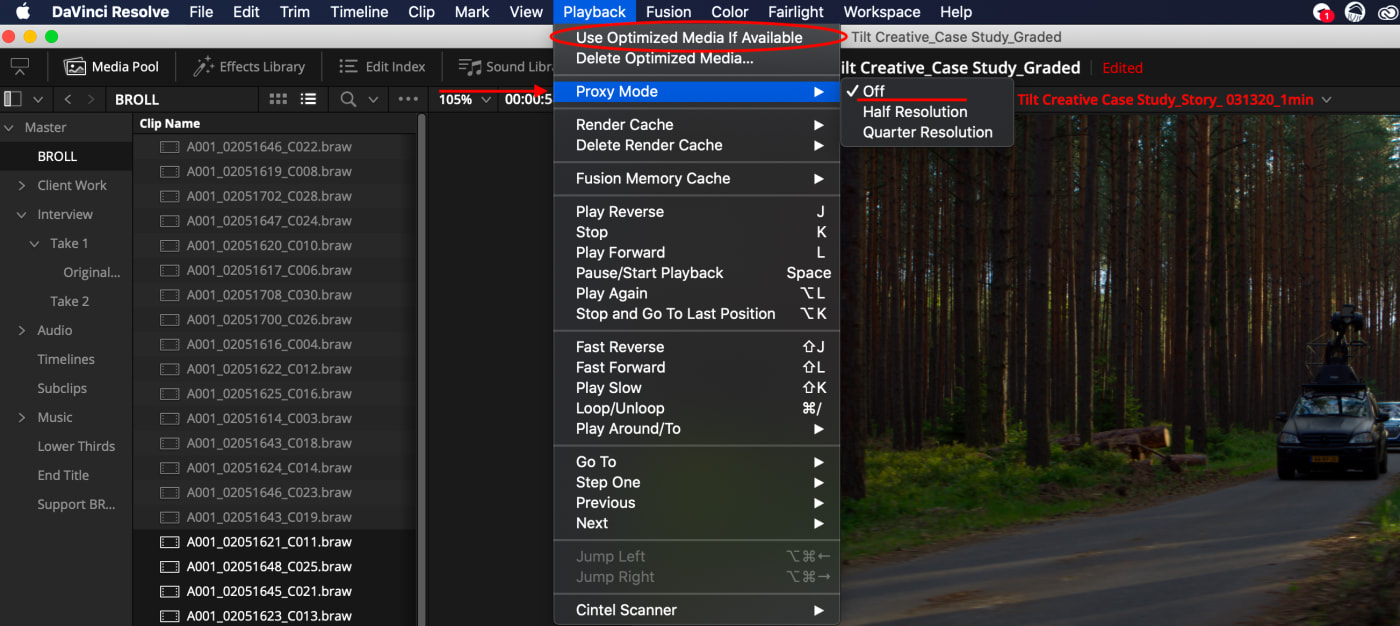Switch media pool to thumbnail grid view
Image resolution: width=1400 pixels, height=626 pixels.
tap(279, 99)
